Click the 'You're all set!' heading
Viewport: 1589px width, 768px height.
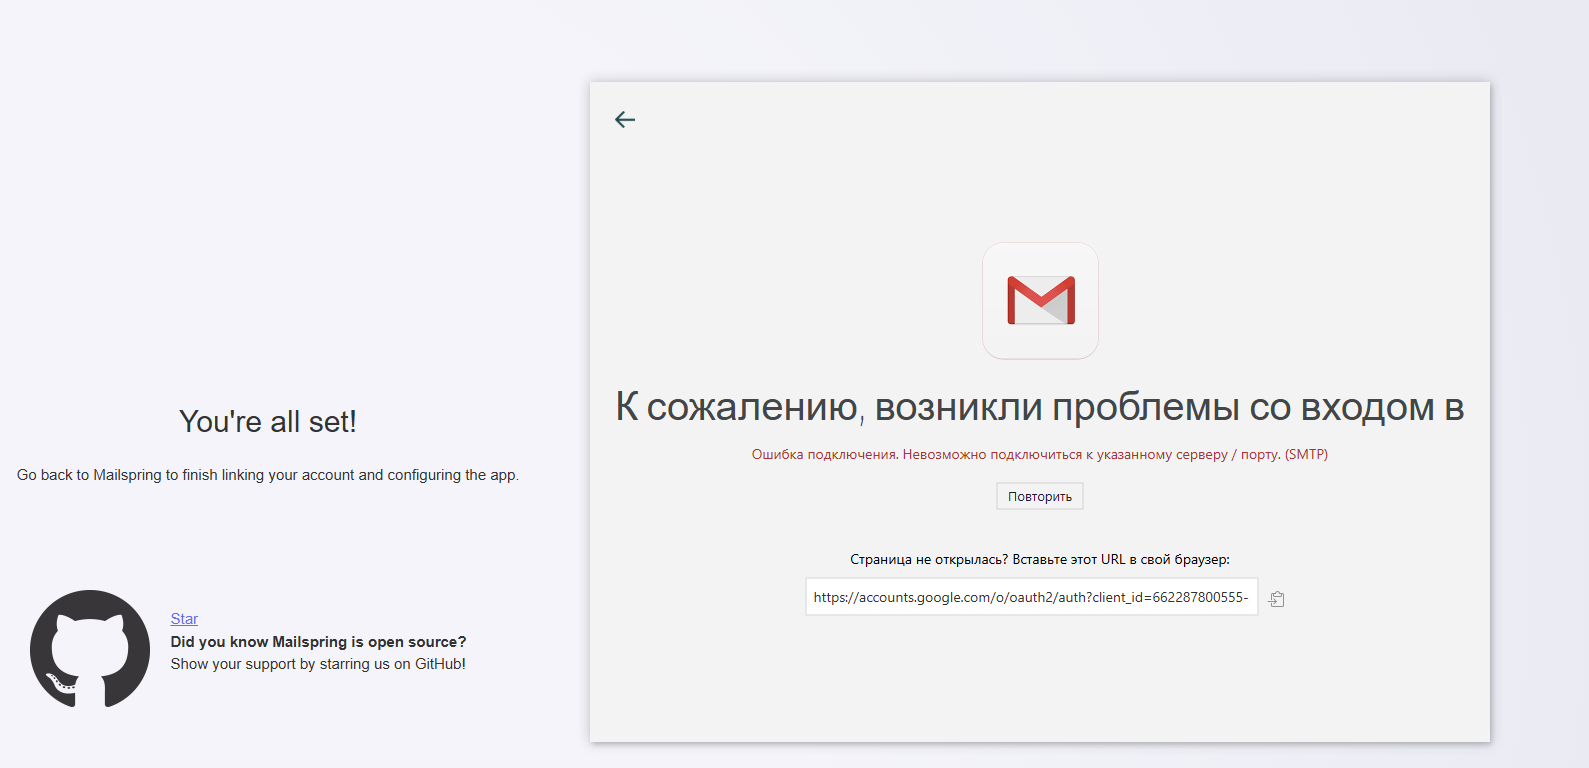point(268,422)
